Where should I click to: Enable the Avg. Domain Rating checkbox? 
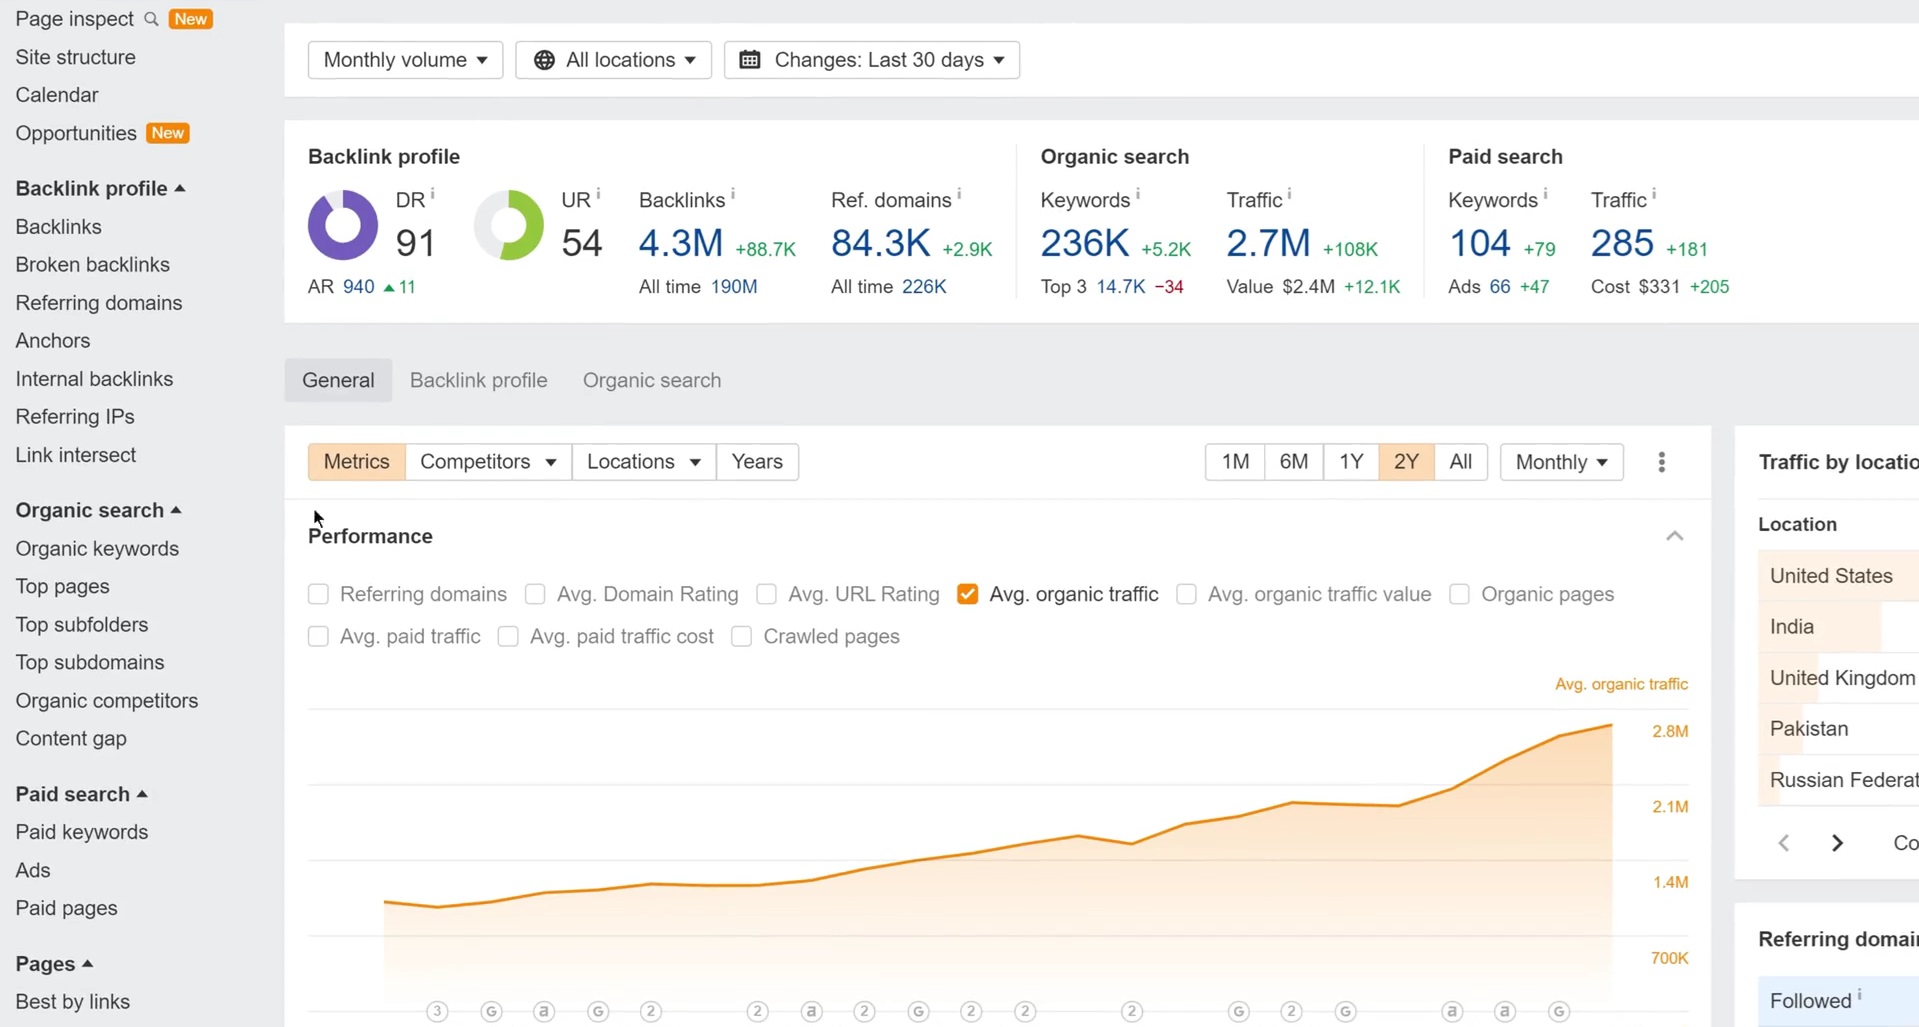point(535,594)
